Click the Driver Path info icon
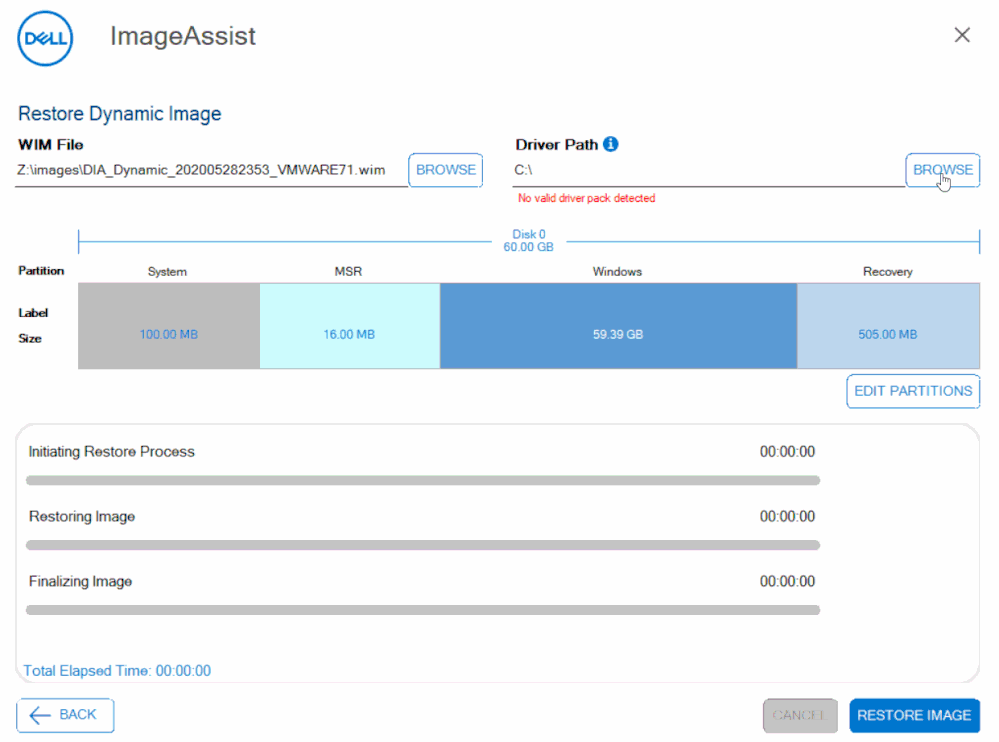 tap(610, 144)
